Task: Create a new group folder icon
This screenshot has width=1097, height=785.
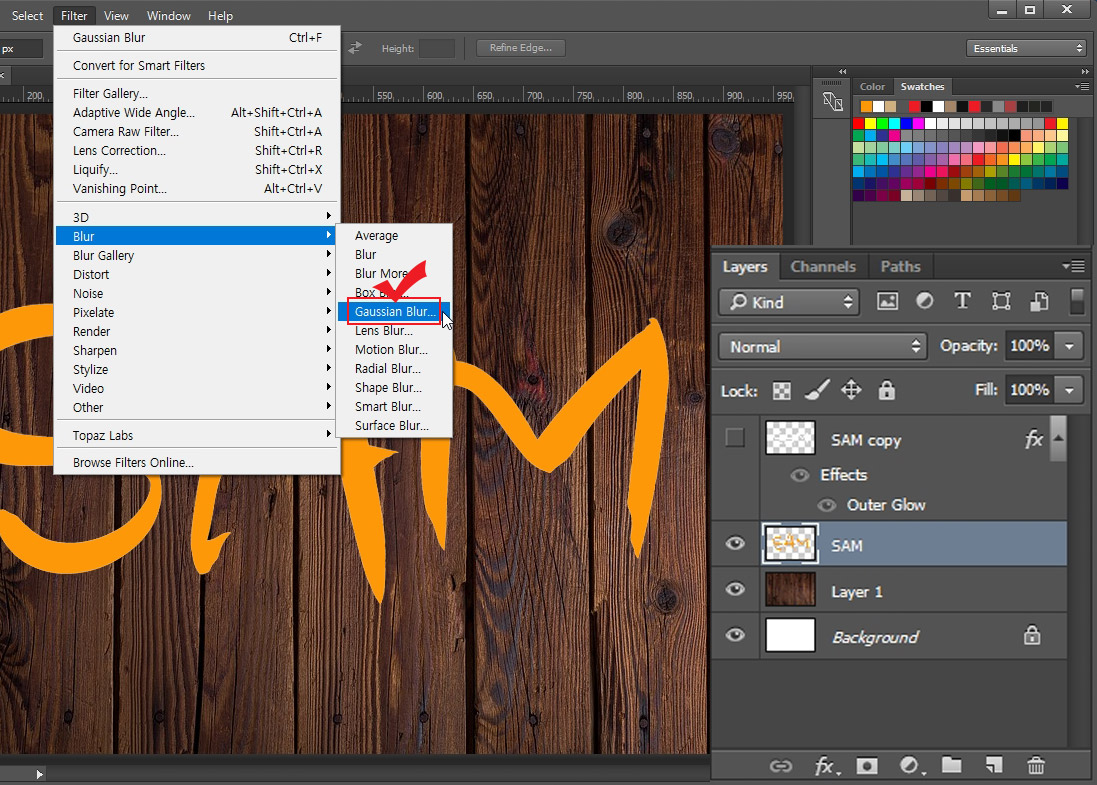Action: [951, 765]
